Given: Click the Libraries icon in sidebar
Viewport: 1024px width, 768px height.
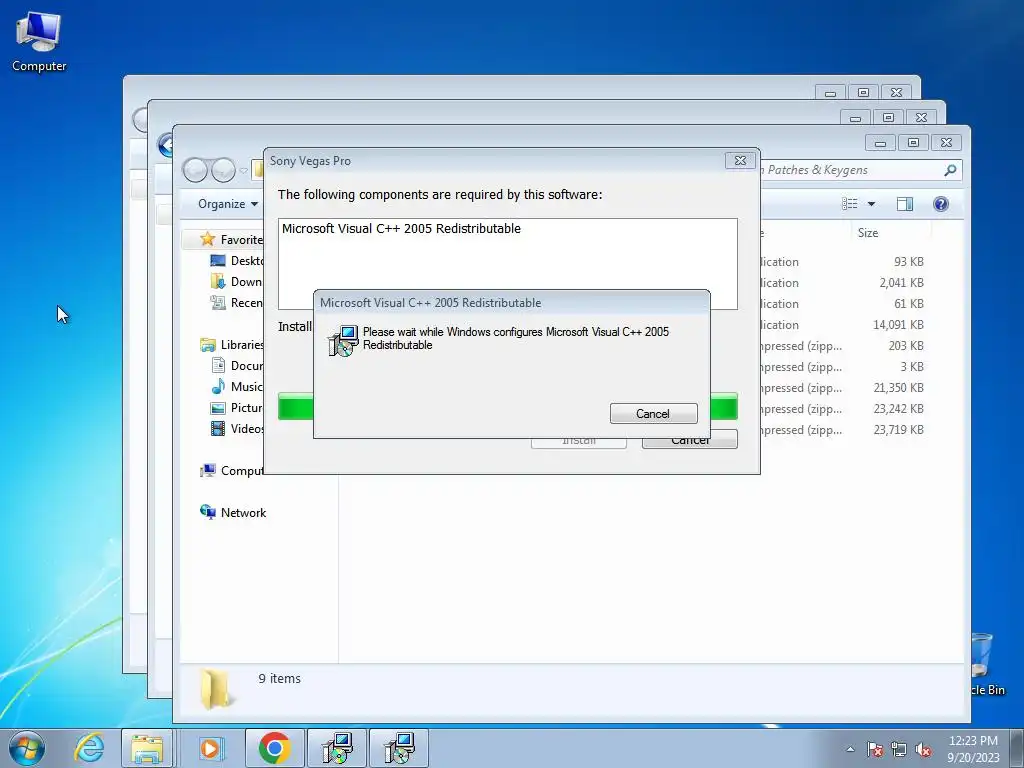Looking at the screenshot, I should [208, 345].
